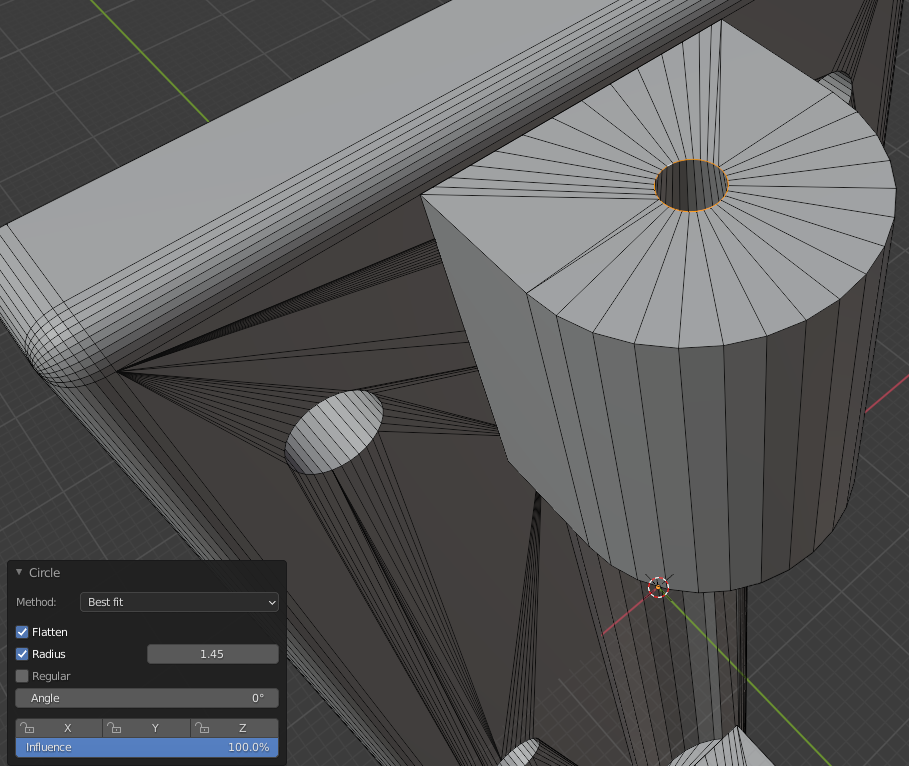909x766 pixels.
Task: Click the rounded corner sphere of the frame
Action: pyautogui.click(x=65, y=345)
